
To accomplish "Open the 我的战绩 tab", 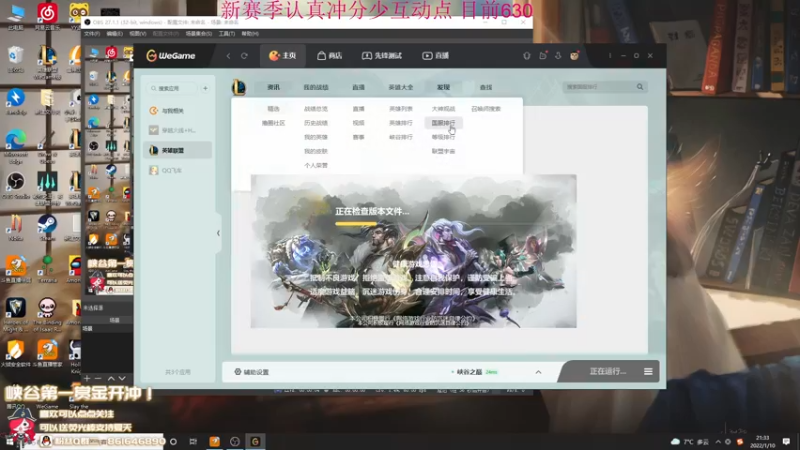I will pos(316,87).
